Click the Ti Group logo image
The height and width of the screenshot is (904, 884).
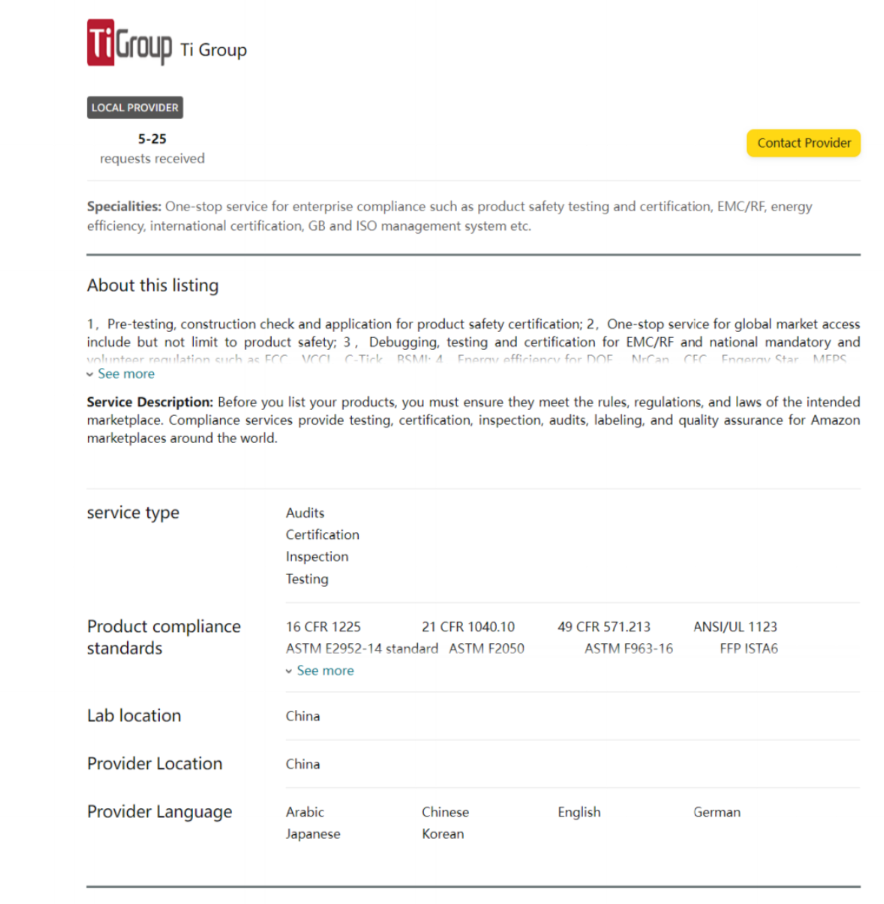129,43
